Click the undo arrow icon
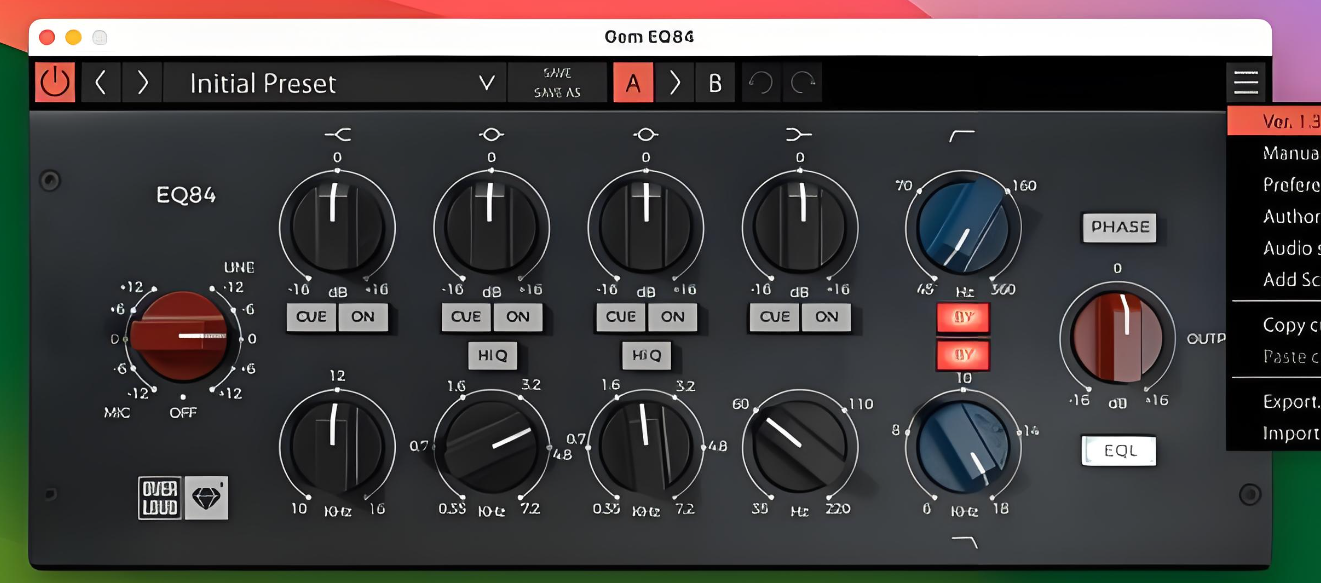This screenshot has height=583, width=1321. pyautogui.click(x=761, y=83)
